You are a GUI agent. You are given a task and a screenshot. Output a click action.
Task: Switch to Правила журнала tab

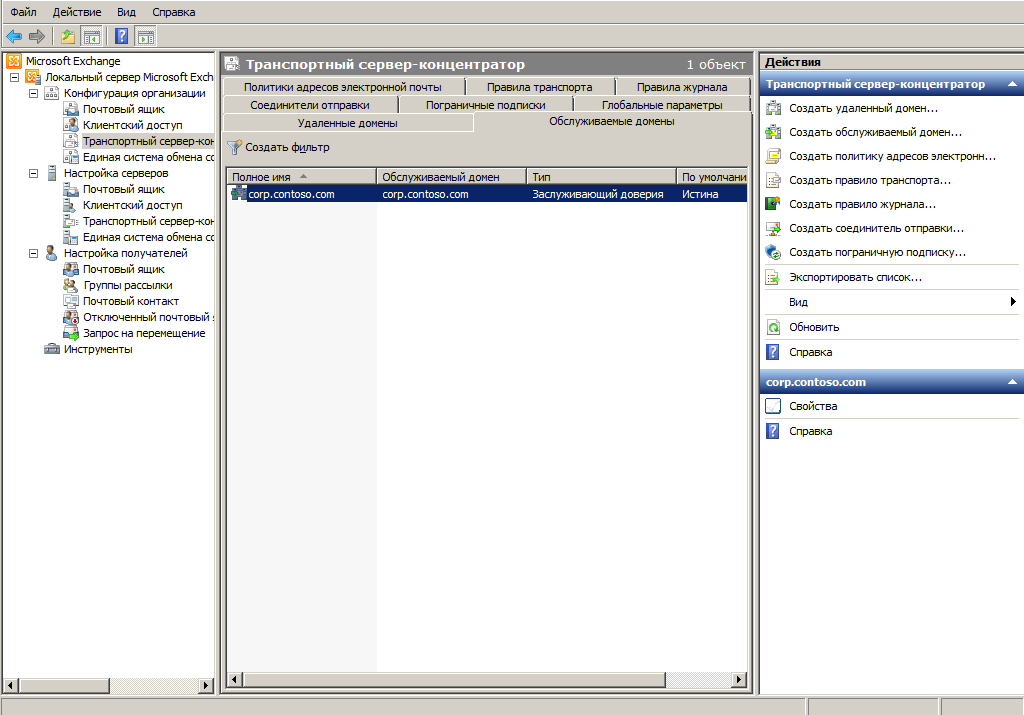[682, 87]
